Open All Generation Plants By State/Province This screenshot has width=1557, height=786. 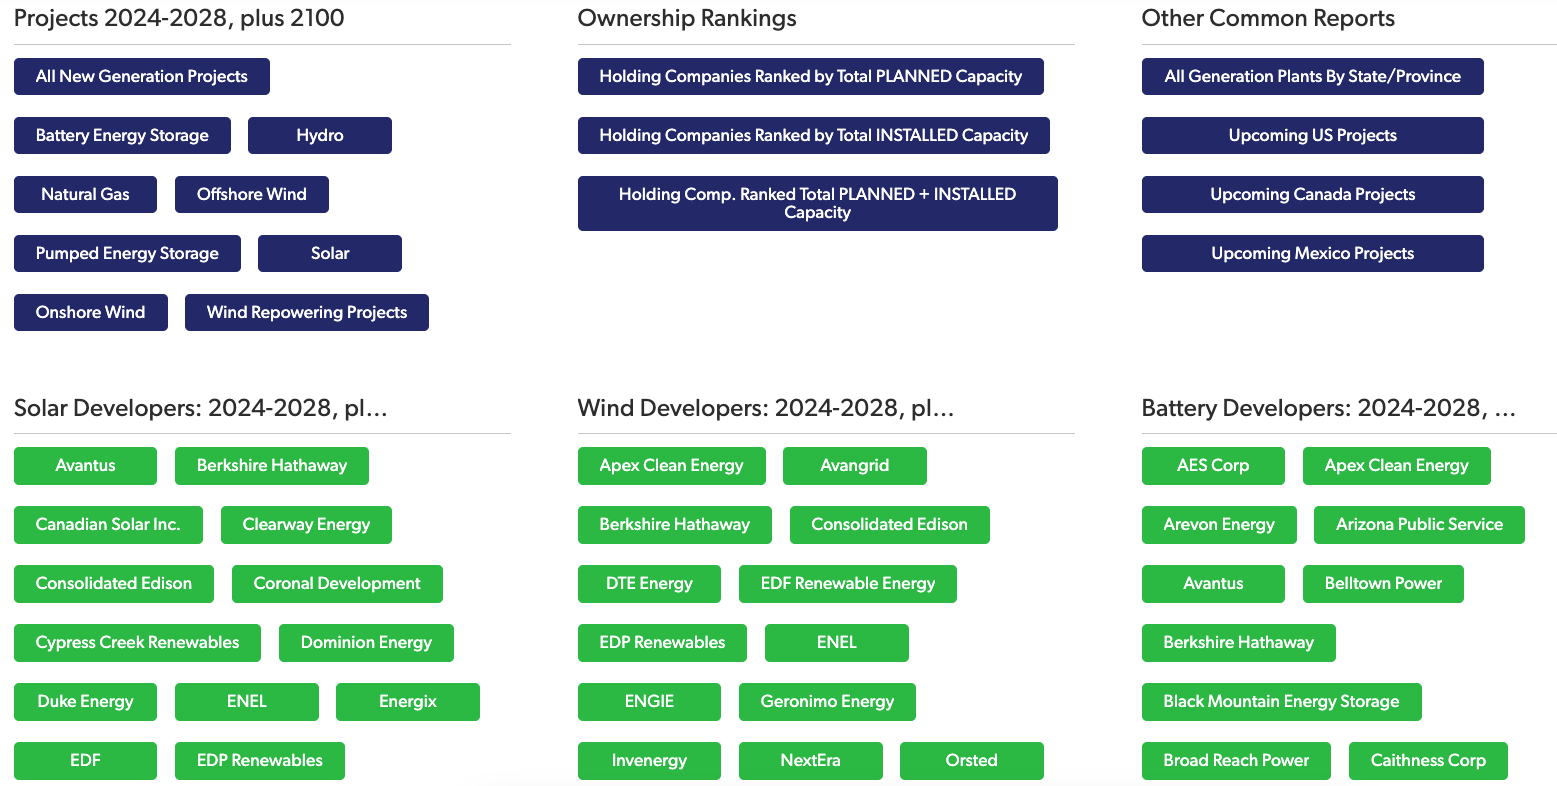click(1313, 76)
